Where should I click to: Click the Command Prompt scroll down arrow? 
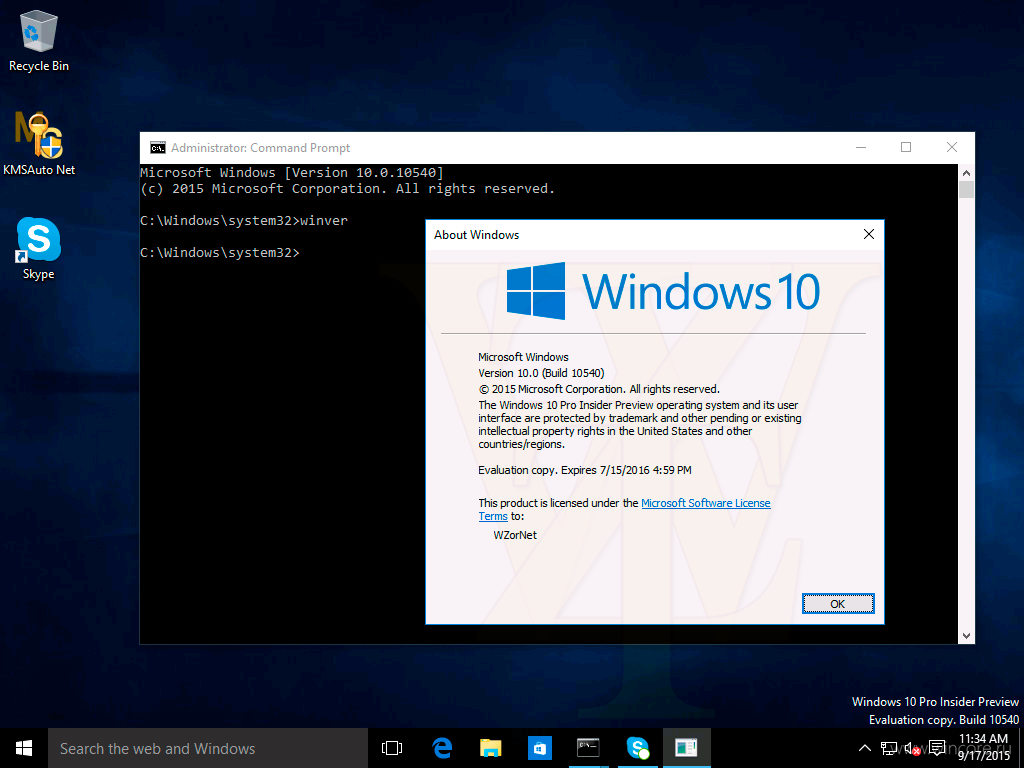[x=967, y=635]
